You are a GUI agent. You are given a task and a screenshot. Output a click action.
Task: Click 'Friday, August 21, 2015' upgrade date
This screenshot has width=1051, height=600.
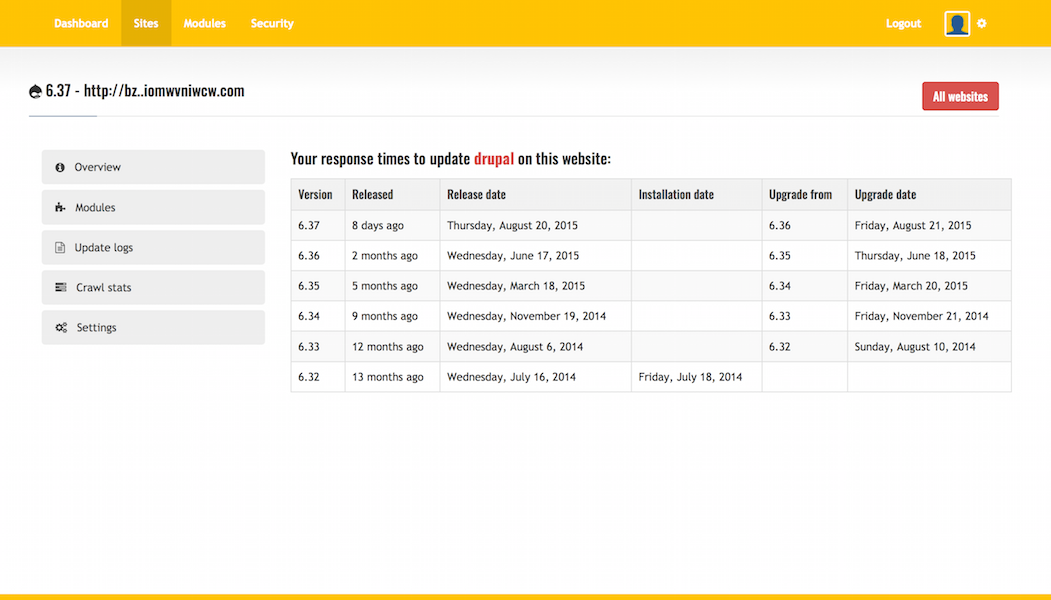[913, 225]
